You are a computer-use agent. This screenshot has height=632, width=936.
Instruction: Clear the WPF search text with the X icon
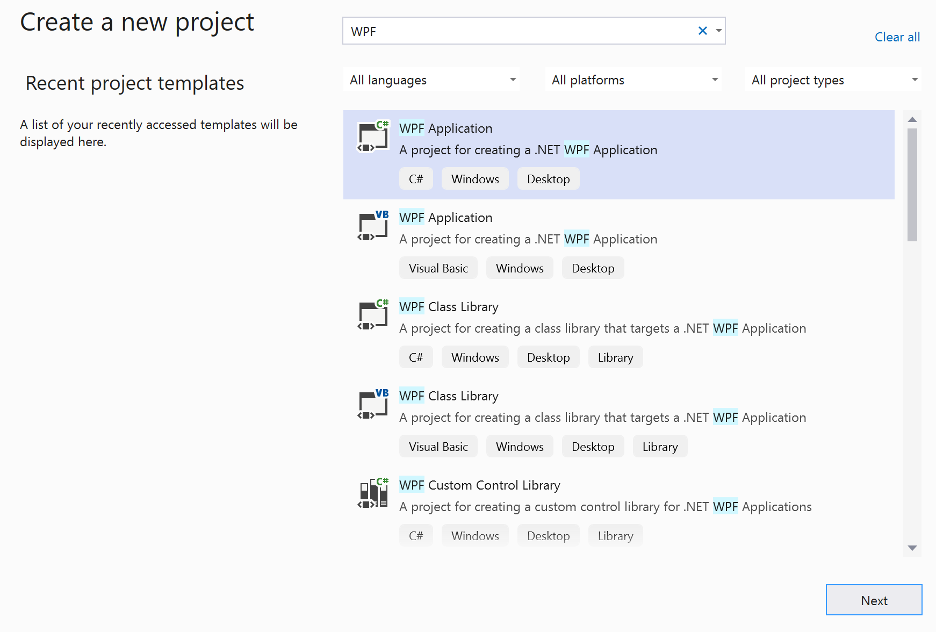pos(703,31)
